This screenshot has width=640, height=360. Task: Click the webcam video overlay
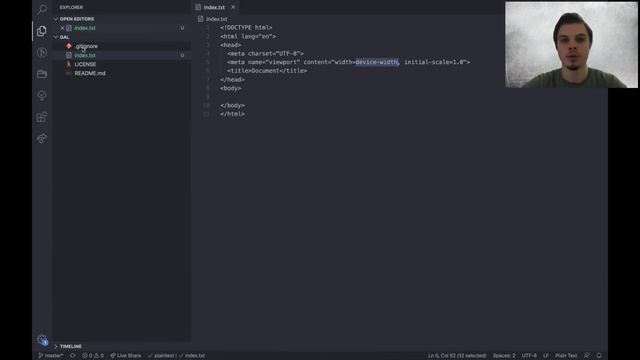click(x=571, y=45)
